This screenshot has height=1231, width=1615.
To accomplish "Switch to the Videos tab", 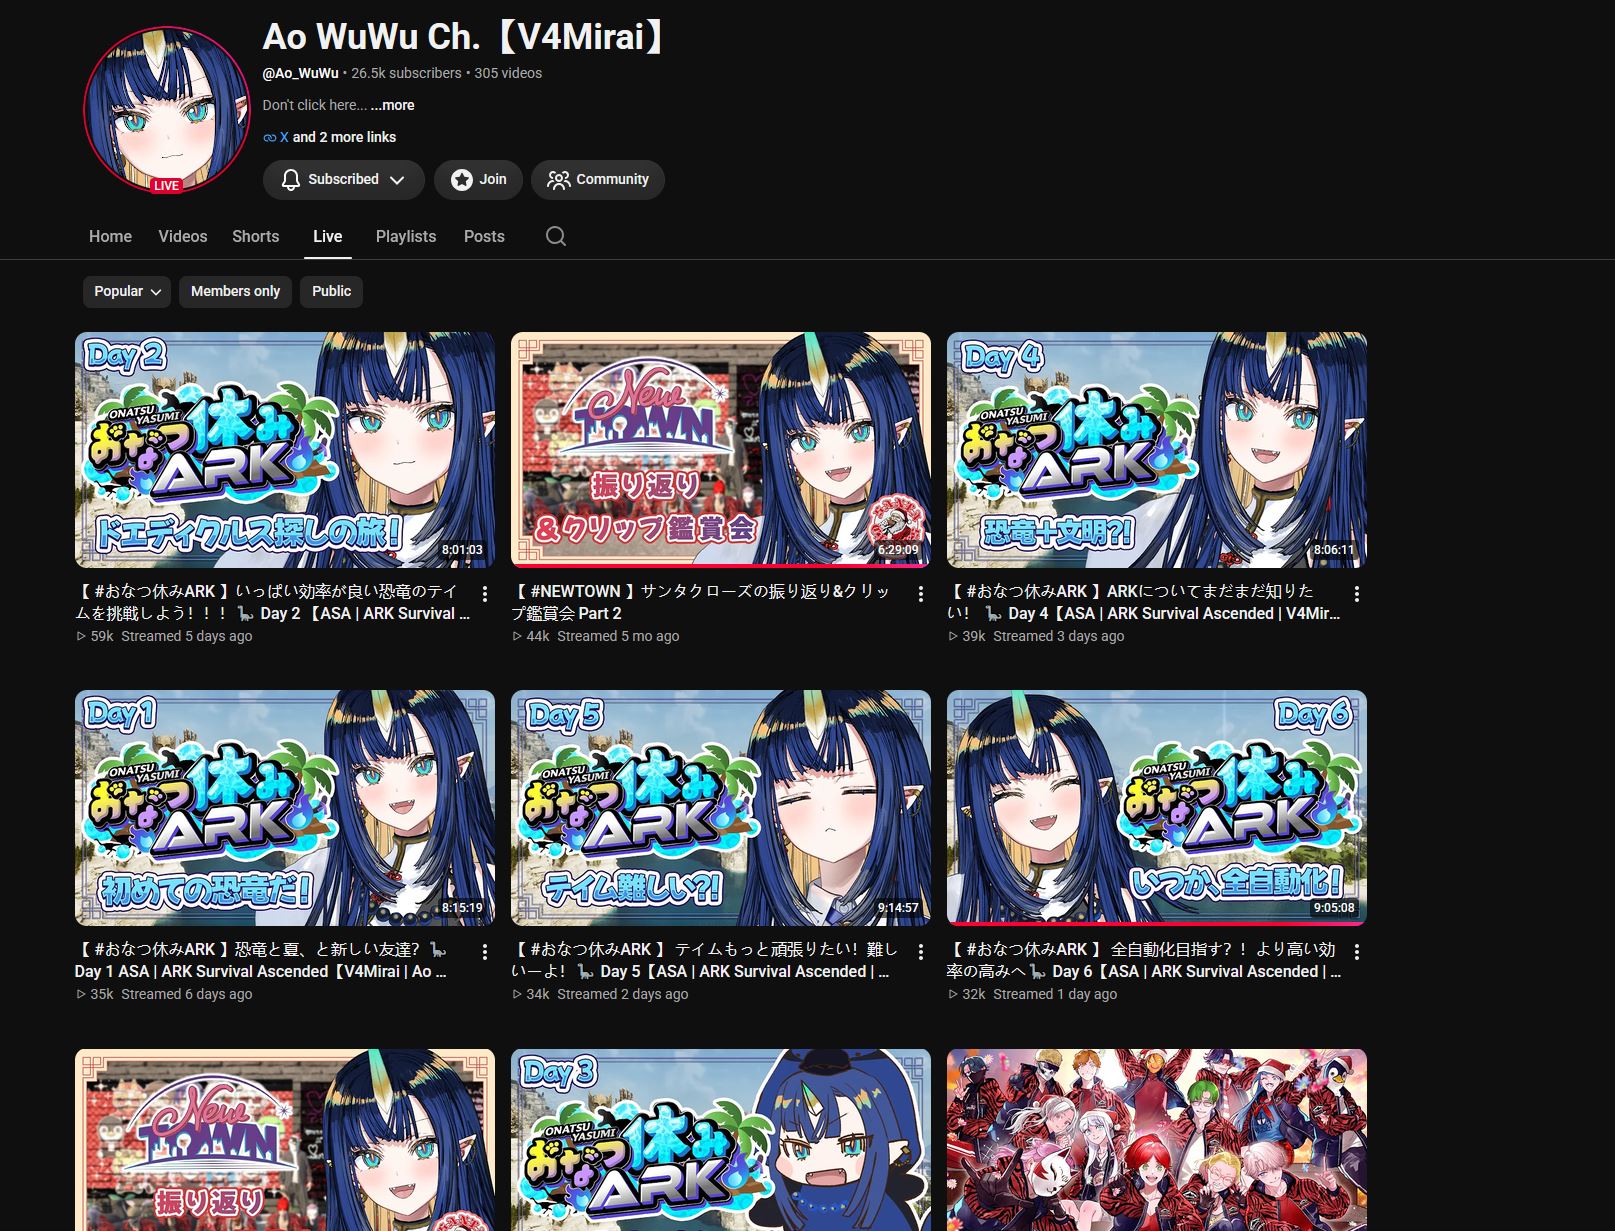I will click(182, 236).
